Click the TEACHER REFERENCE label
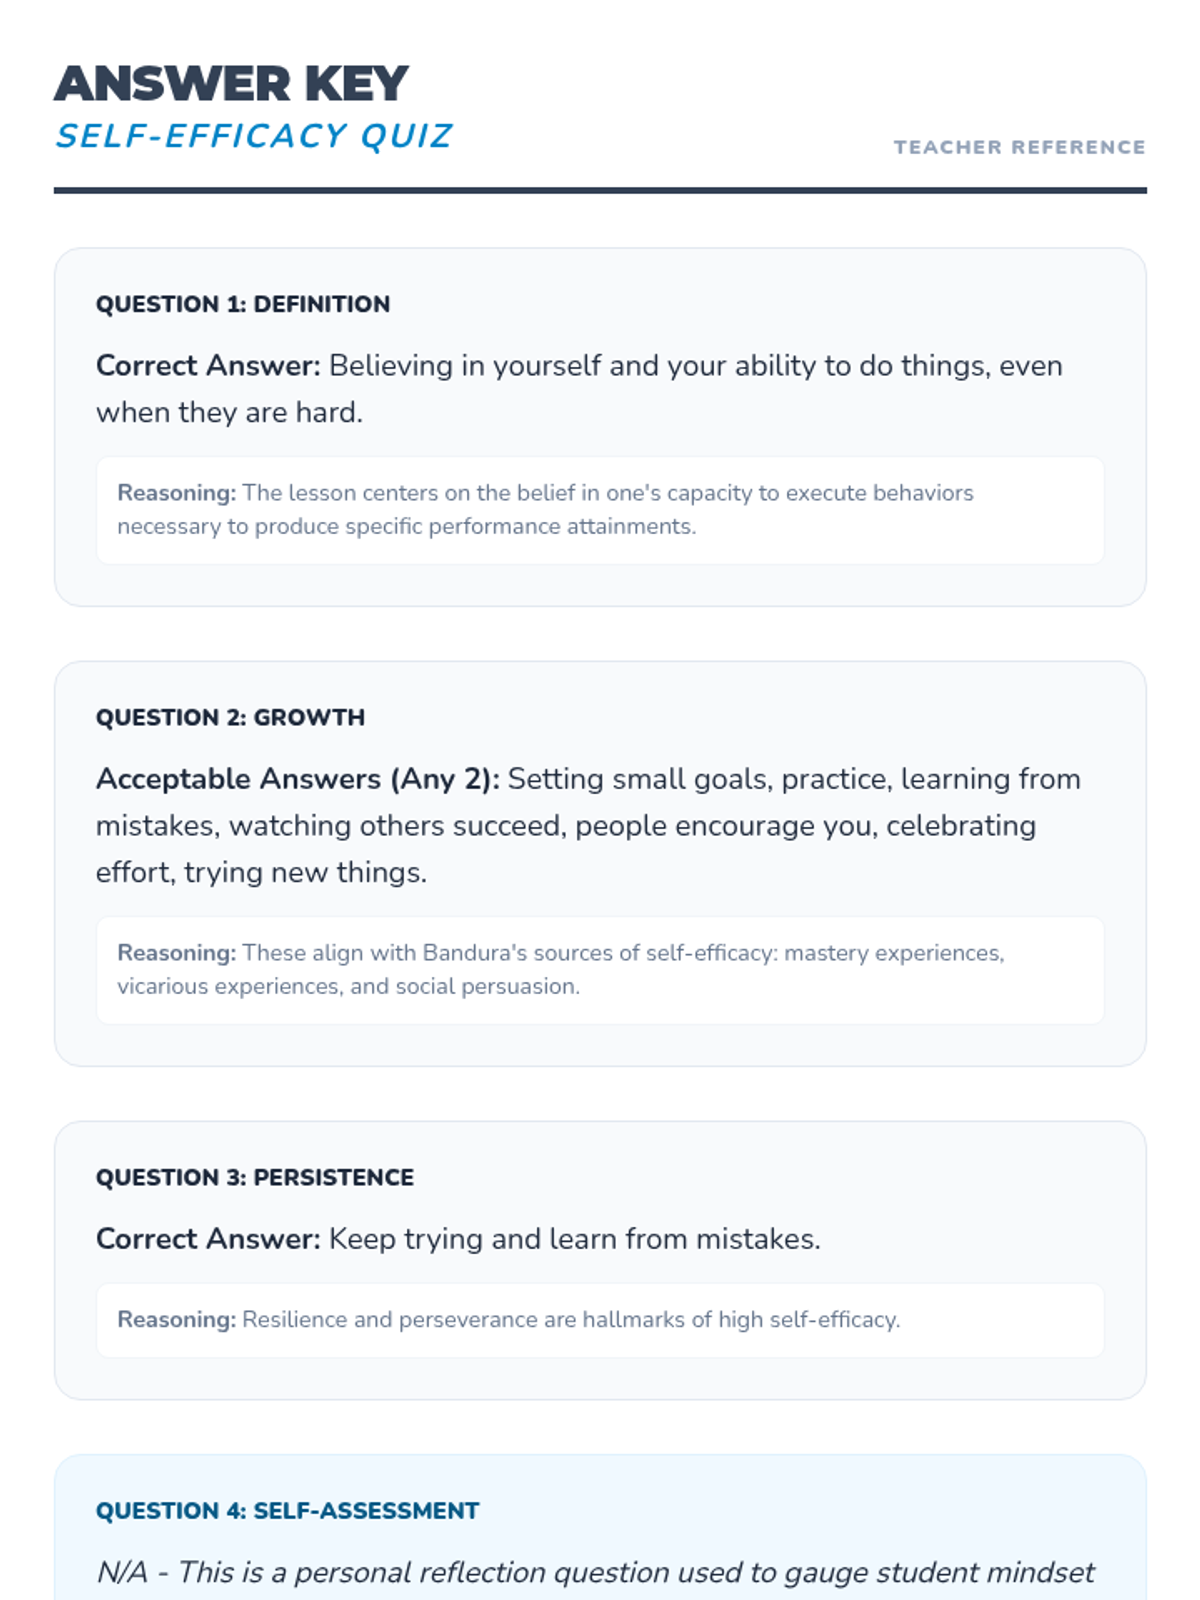The height and width of the screenshot is (1600, 1200). 1019,147
